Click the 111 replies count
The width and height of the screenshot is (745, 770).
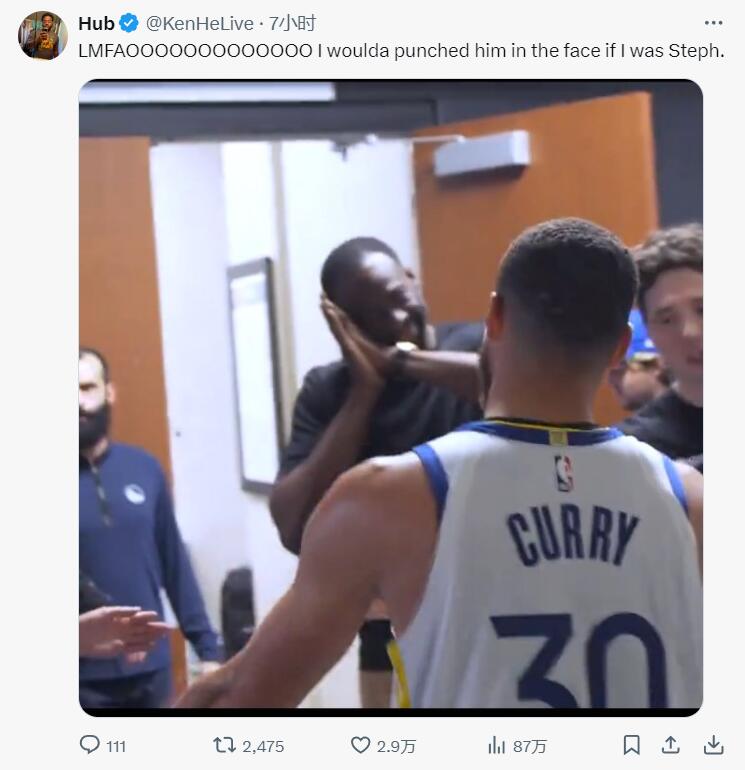[x=116, y=746]
